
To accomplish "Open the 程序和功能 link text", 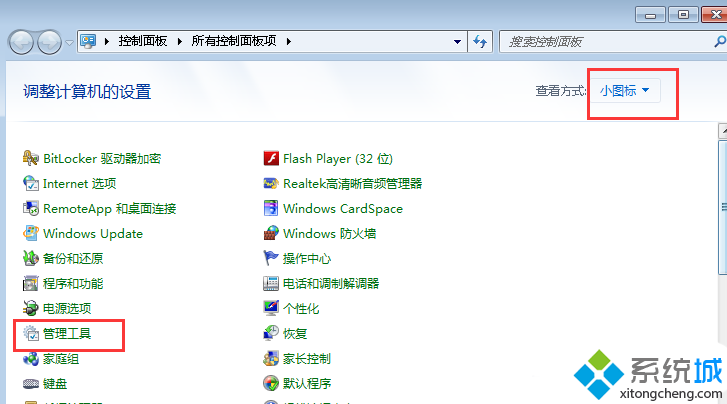I will click(x=73, y=283).
